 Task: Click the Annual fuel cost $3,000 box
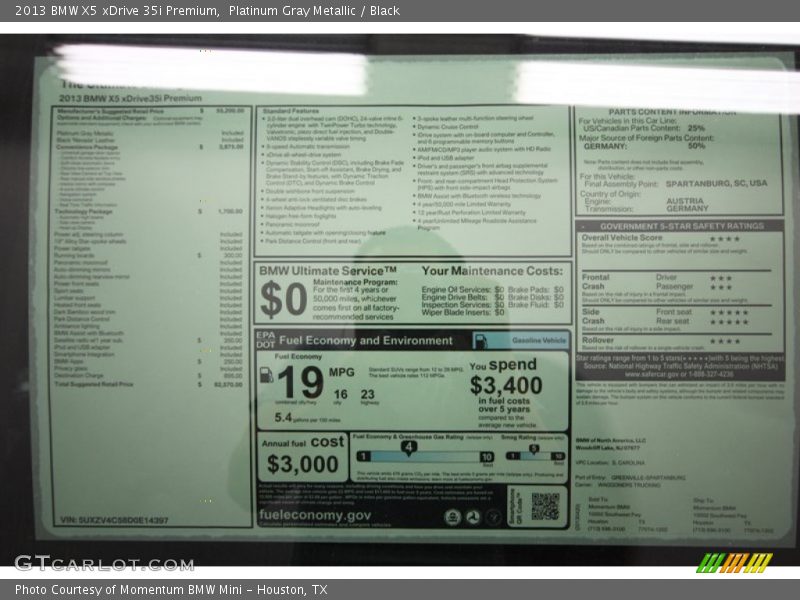click(x=302, y=458)
